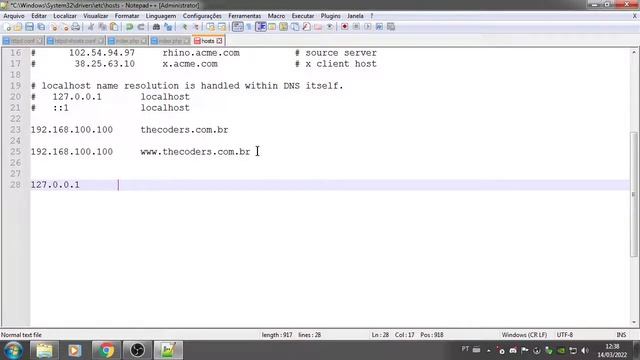Image resolution: width=640 pixels, height=360 pixels.
Task: Create a new document with the New icon
Action: [x=7, y=27]
